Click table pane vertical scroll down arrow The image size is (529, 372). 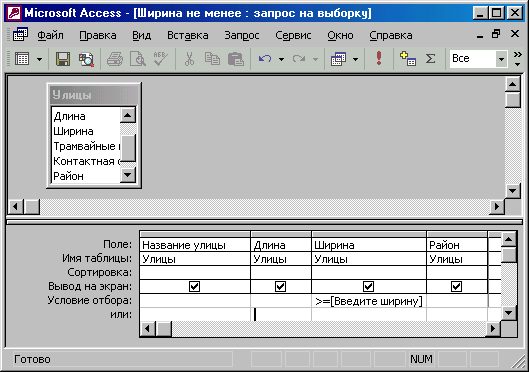512,191
